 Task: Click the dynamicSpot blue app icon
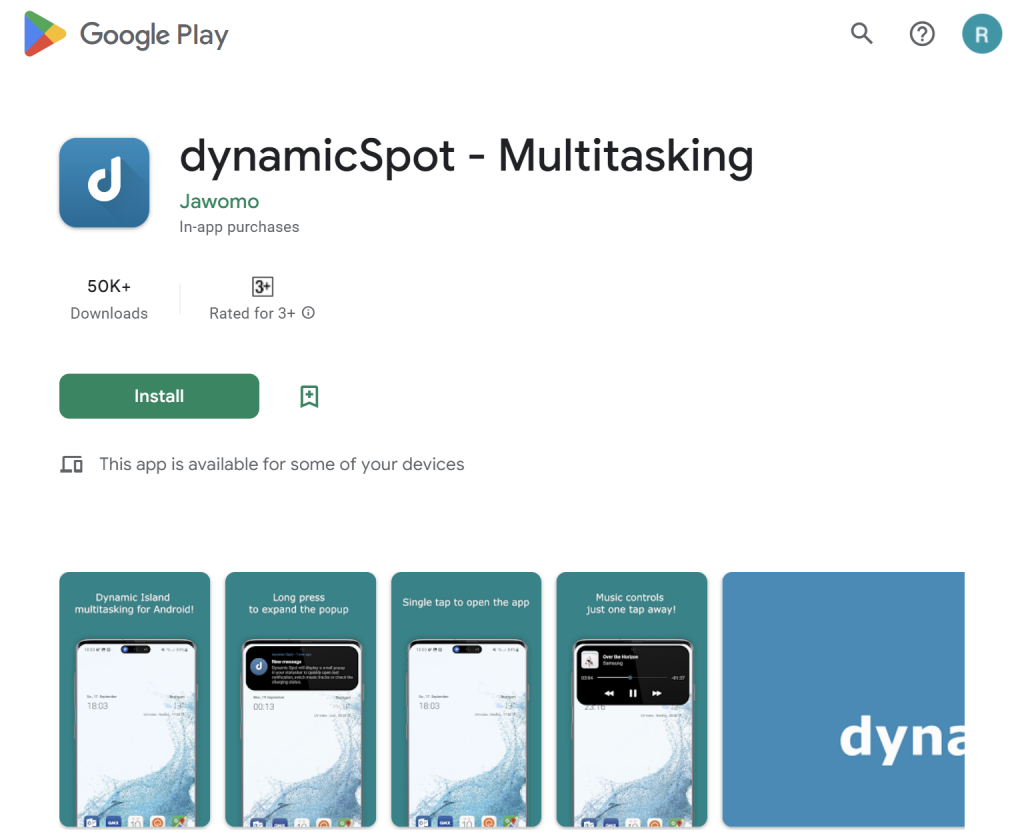pos(104,183)
